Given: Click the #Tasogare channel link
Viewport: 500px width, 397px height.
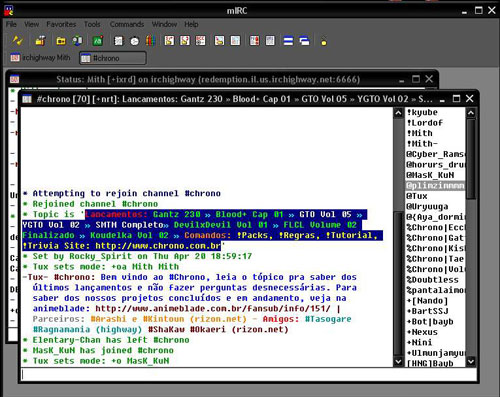Looking at the screenshot, I should (328, 319).
